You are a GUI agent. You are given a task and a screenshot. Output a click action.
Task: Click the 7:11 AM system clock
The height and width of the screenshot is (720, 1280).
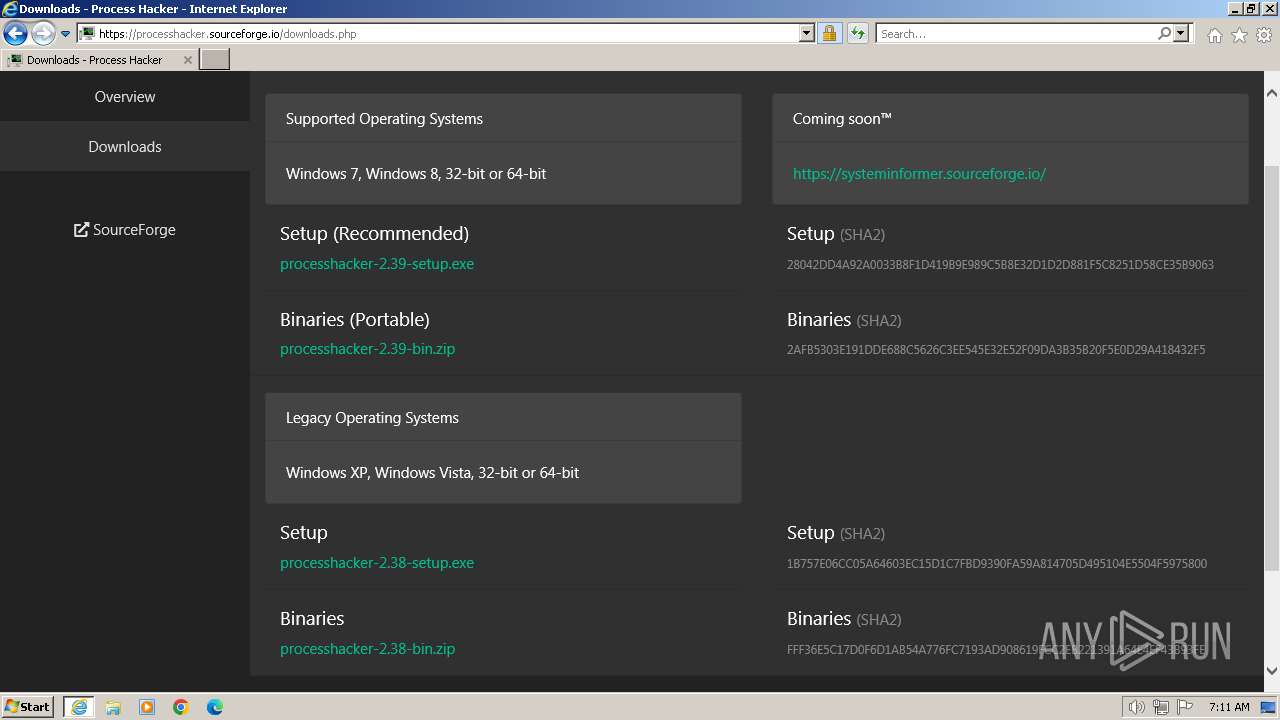click(x=1229, y=707)
